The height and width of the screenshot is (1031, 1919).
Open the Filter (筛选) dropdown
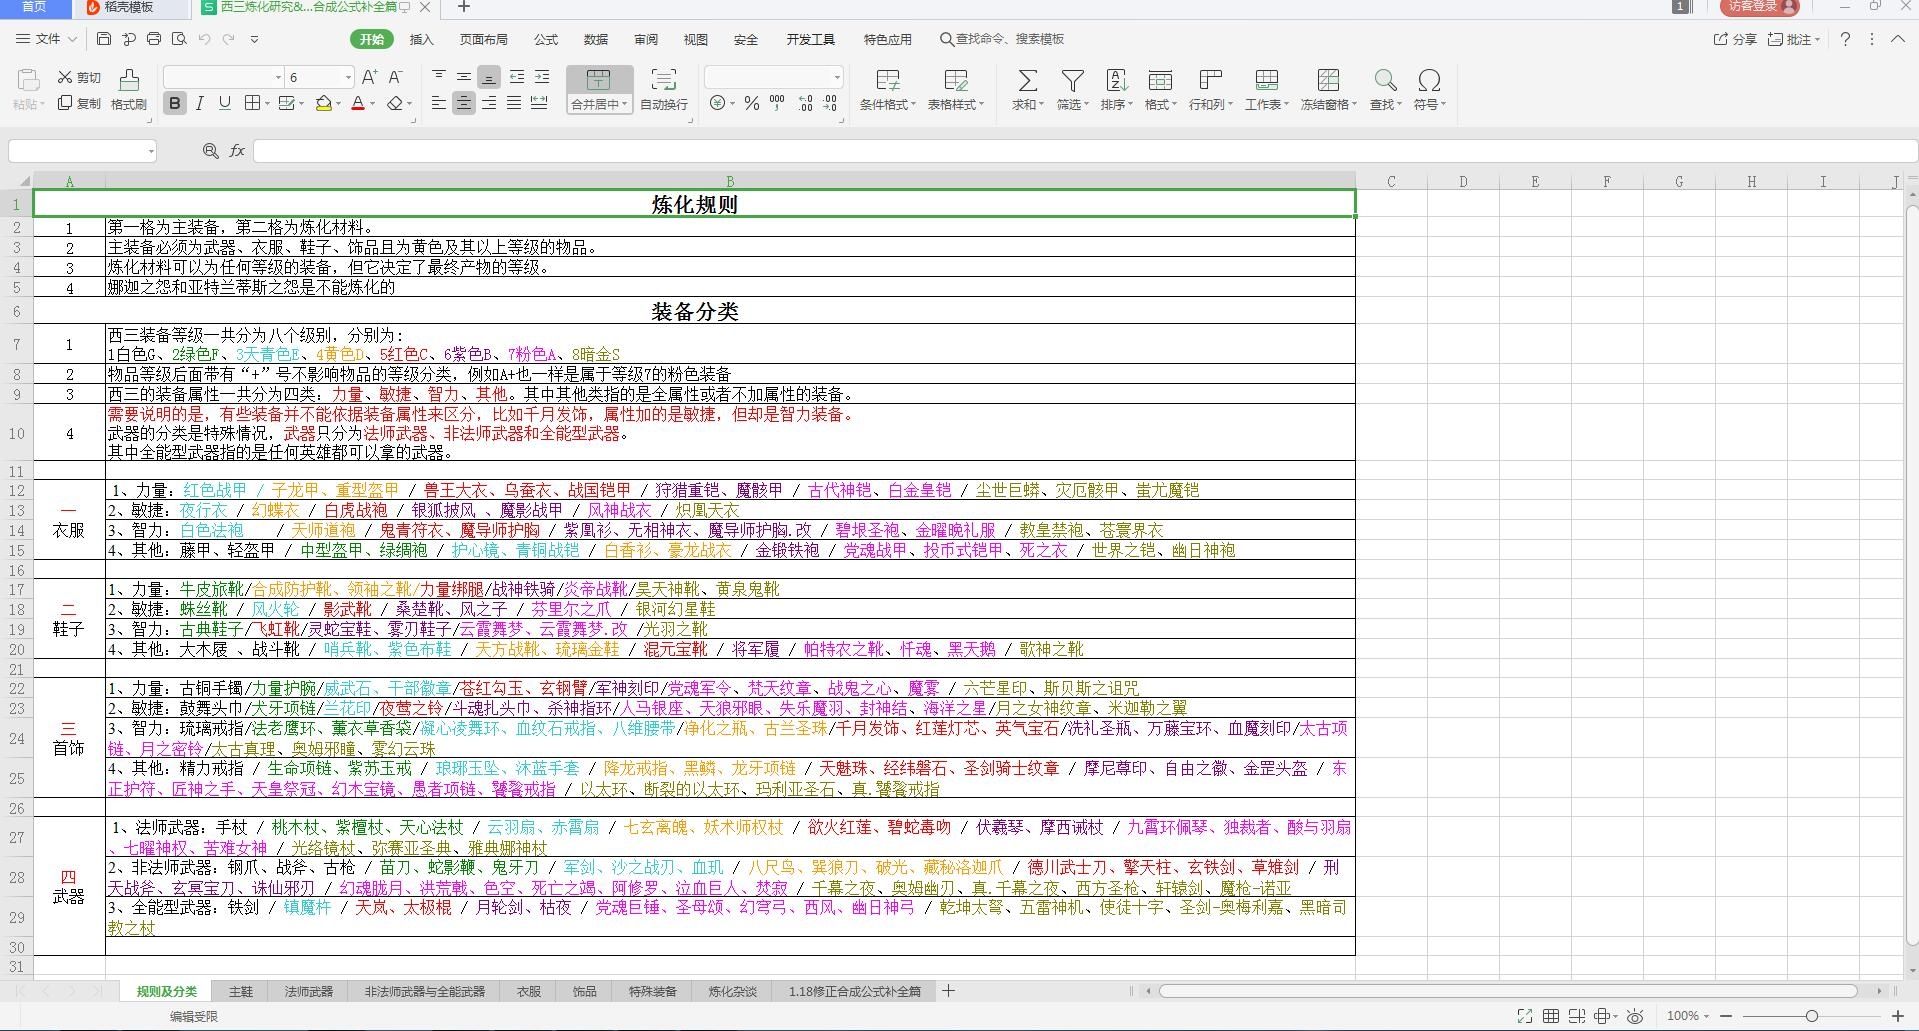click(x=1073, y=89)
